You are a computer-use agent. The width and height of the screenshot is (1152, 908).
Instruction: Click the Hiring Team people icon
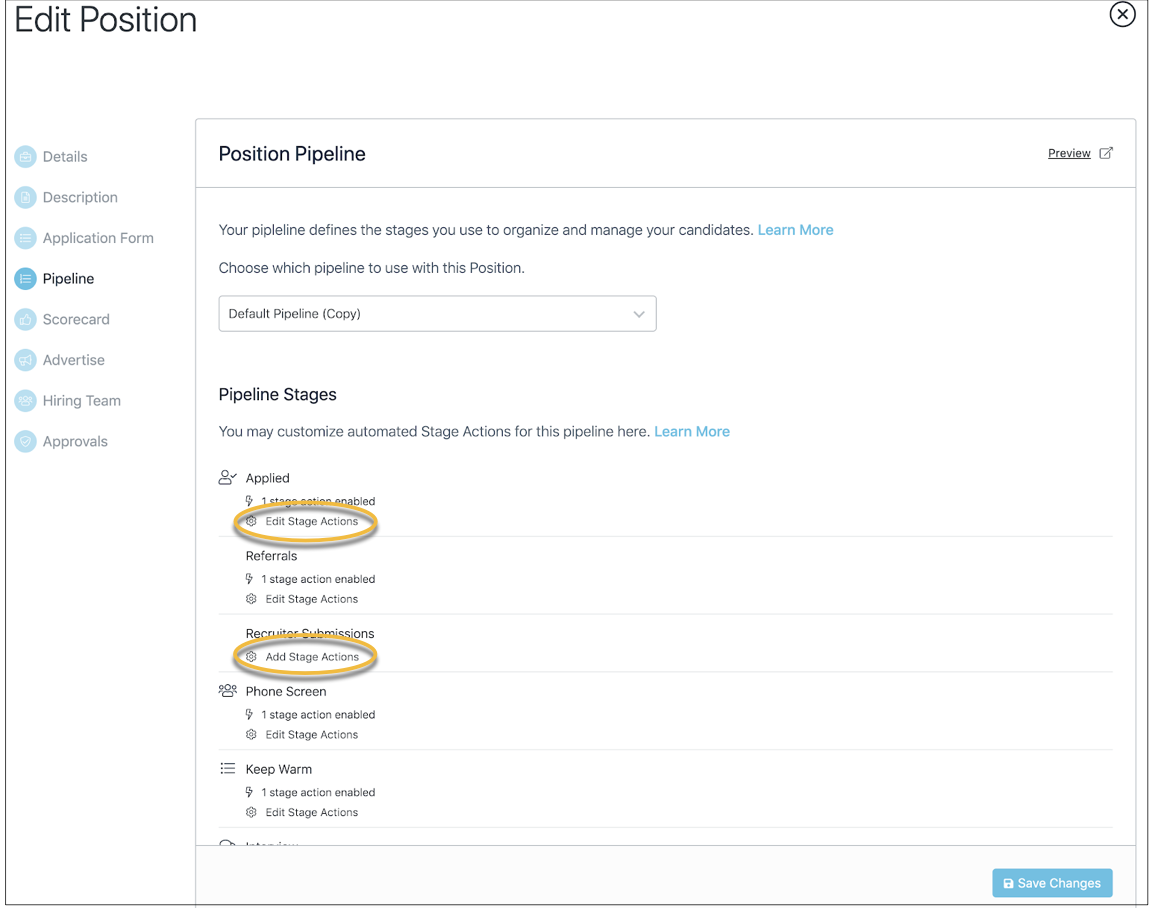tap(25, 400)
